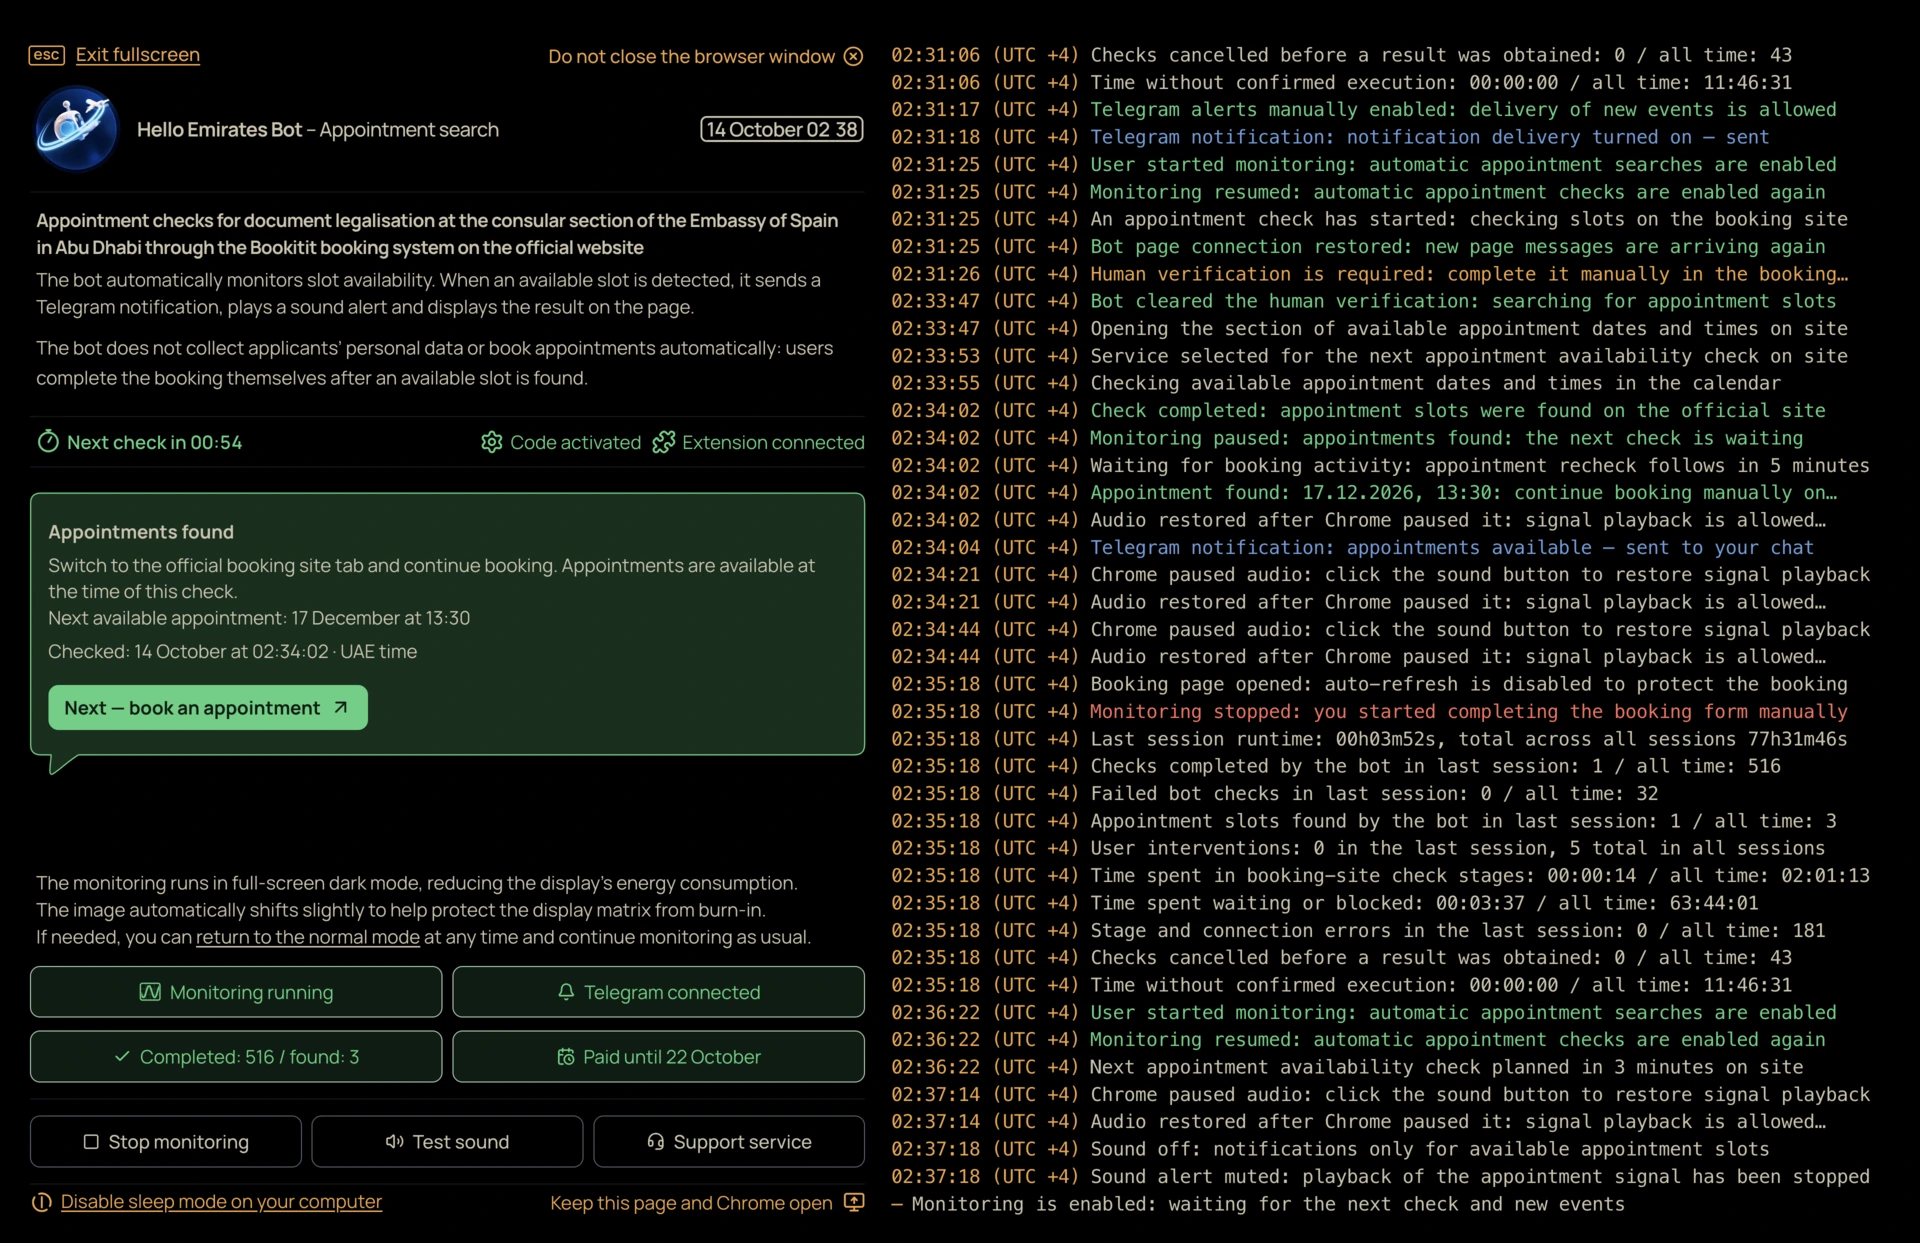Click the close circle icon beside browser window warning

(853, 56)
